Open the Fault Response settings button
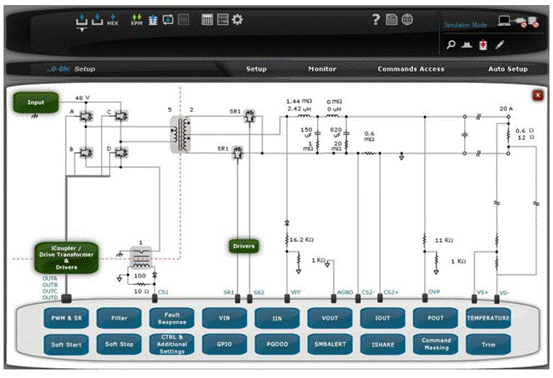553x378 pixels. click(172, 318)
